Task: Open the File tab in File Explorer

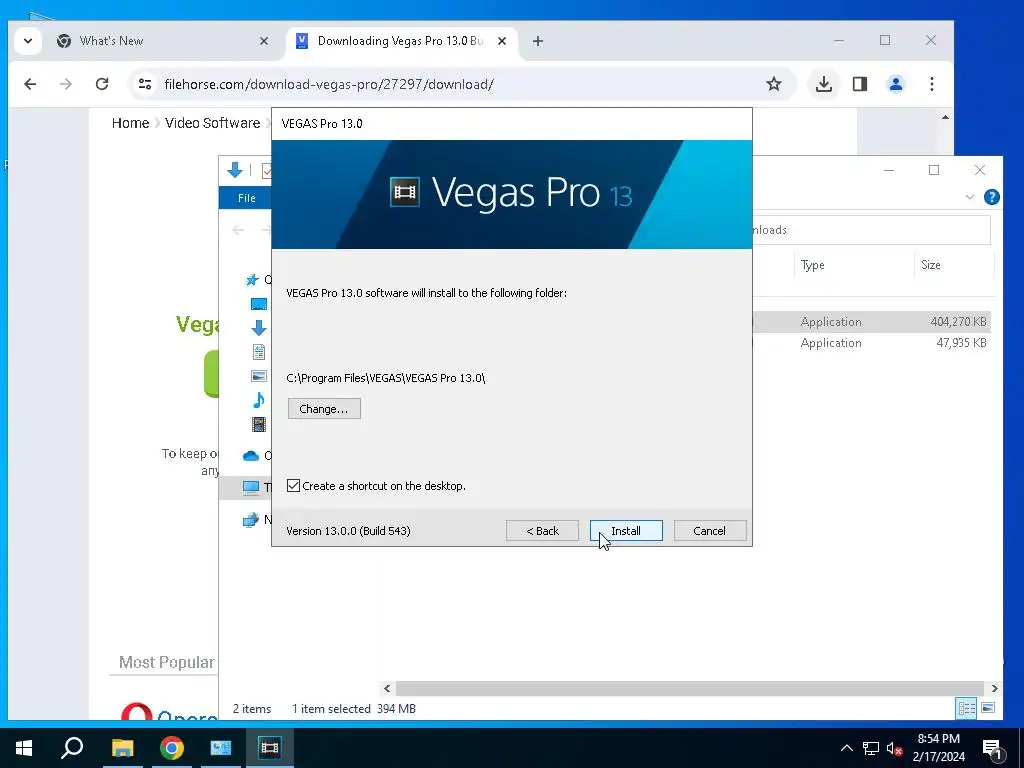Action: [x=246, y=198]
